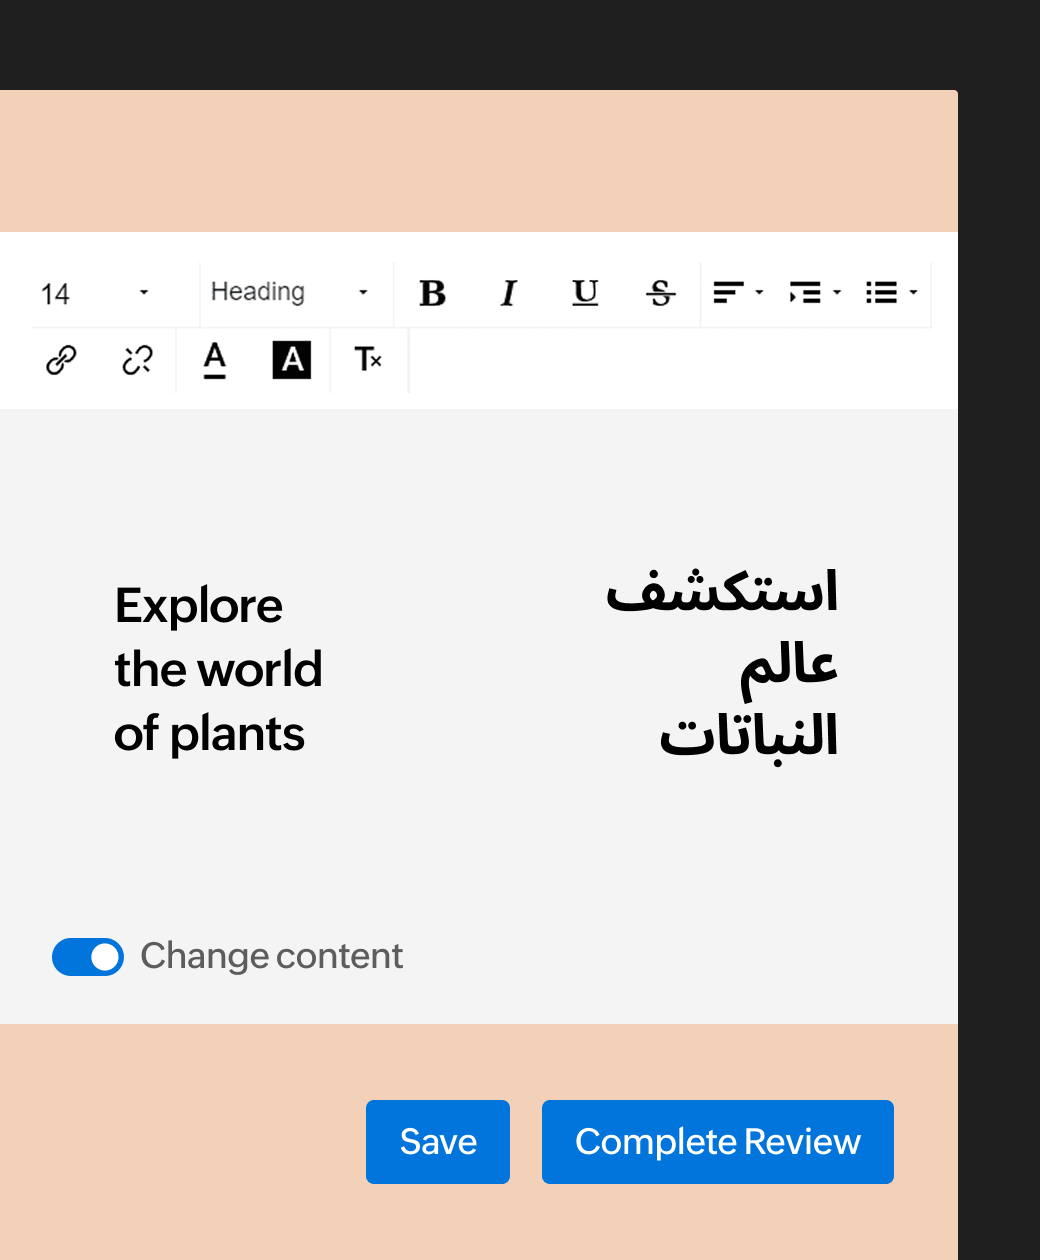Image resolution: width=1040 pixels, height=1260 pixels.
Task: Save the current changes
Action: [437, 1141]
